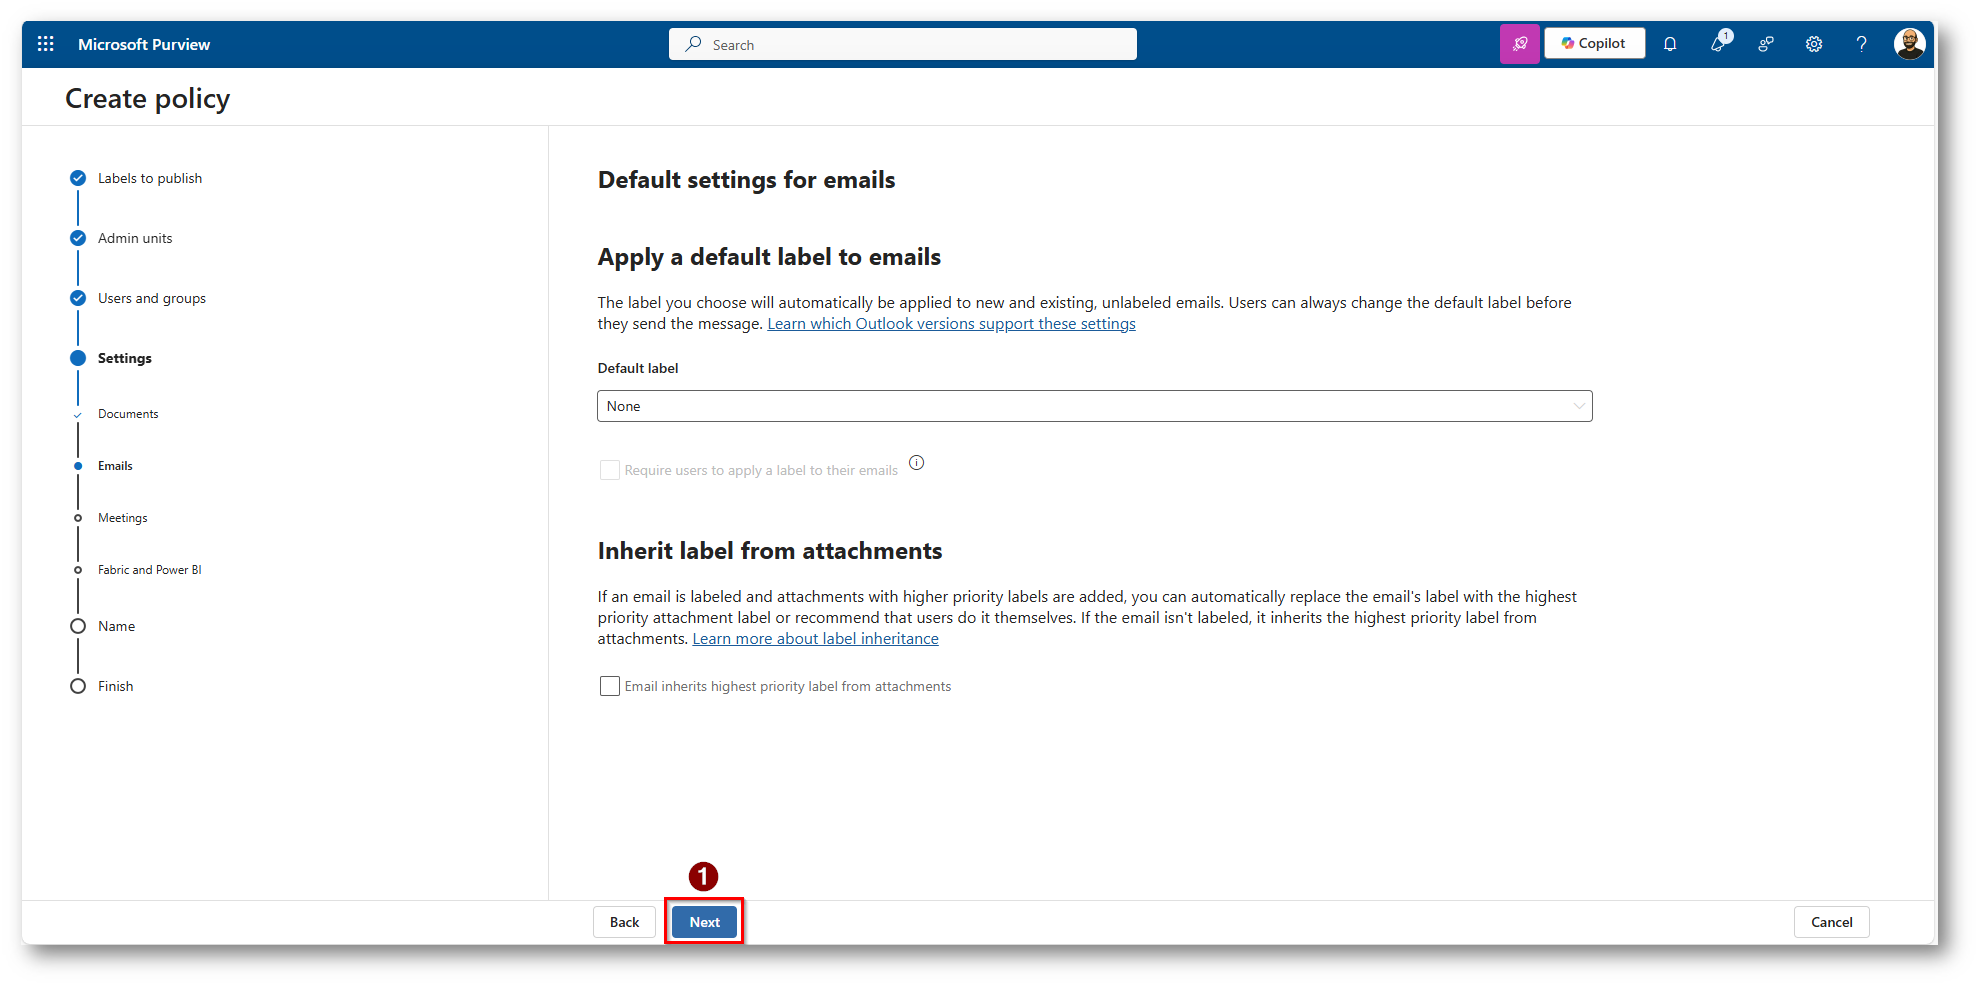
Task: Click the Finish step circle marker
Action: coord(78,686)
